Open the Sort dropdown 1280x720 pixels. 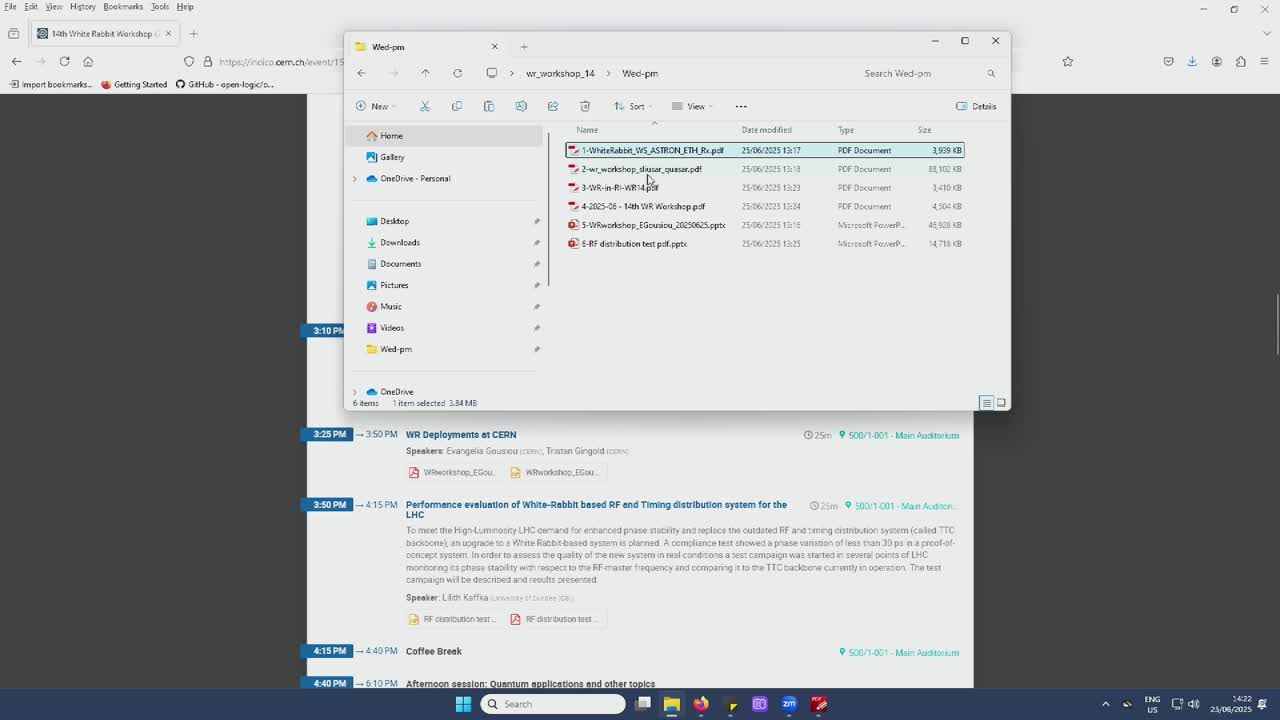pos(633,106)
